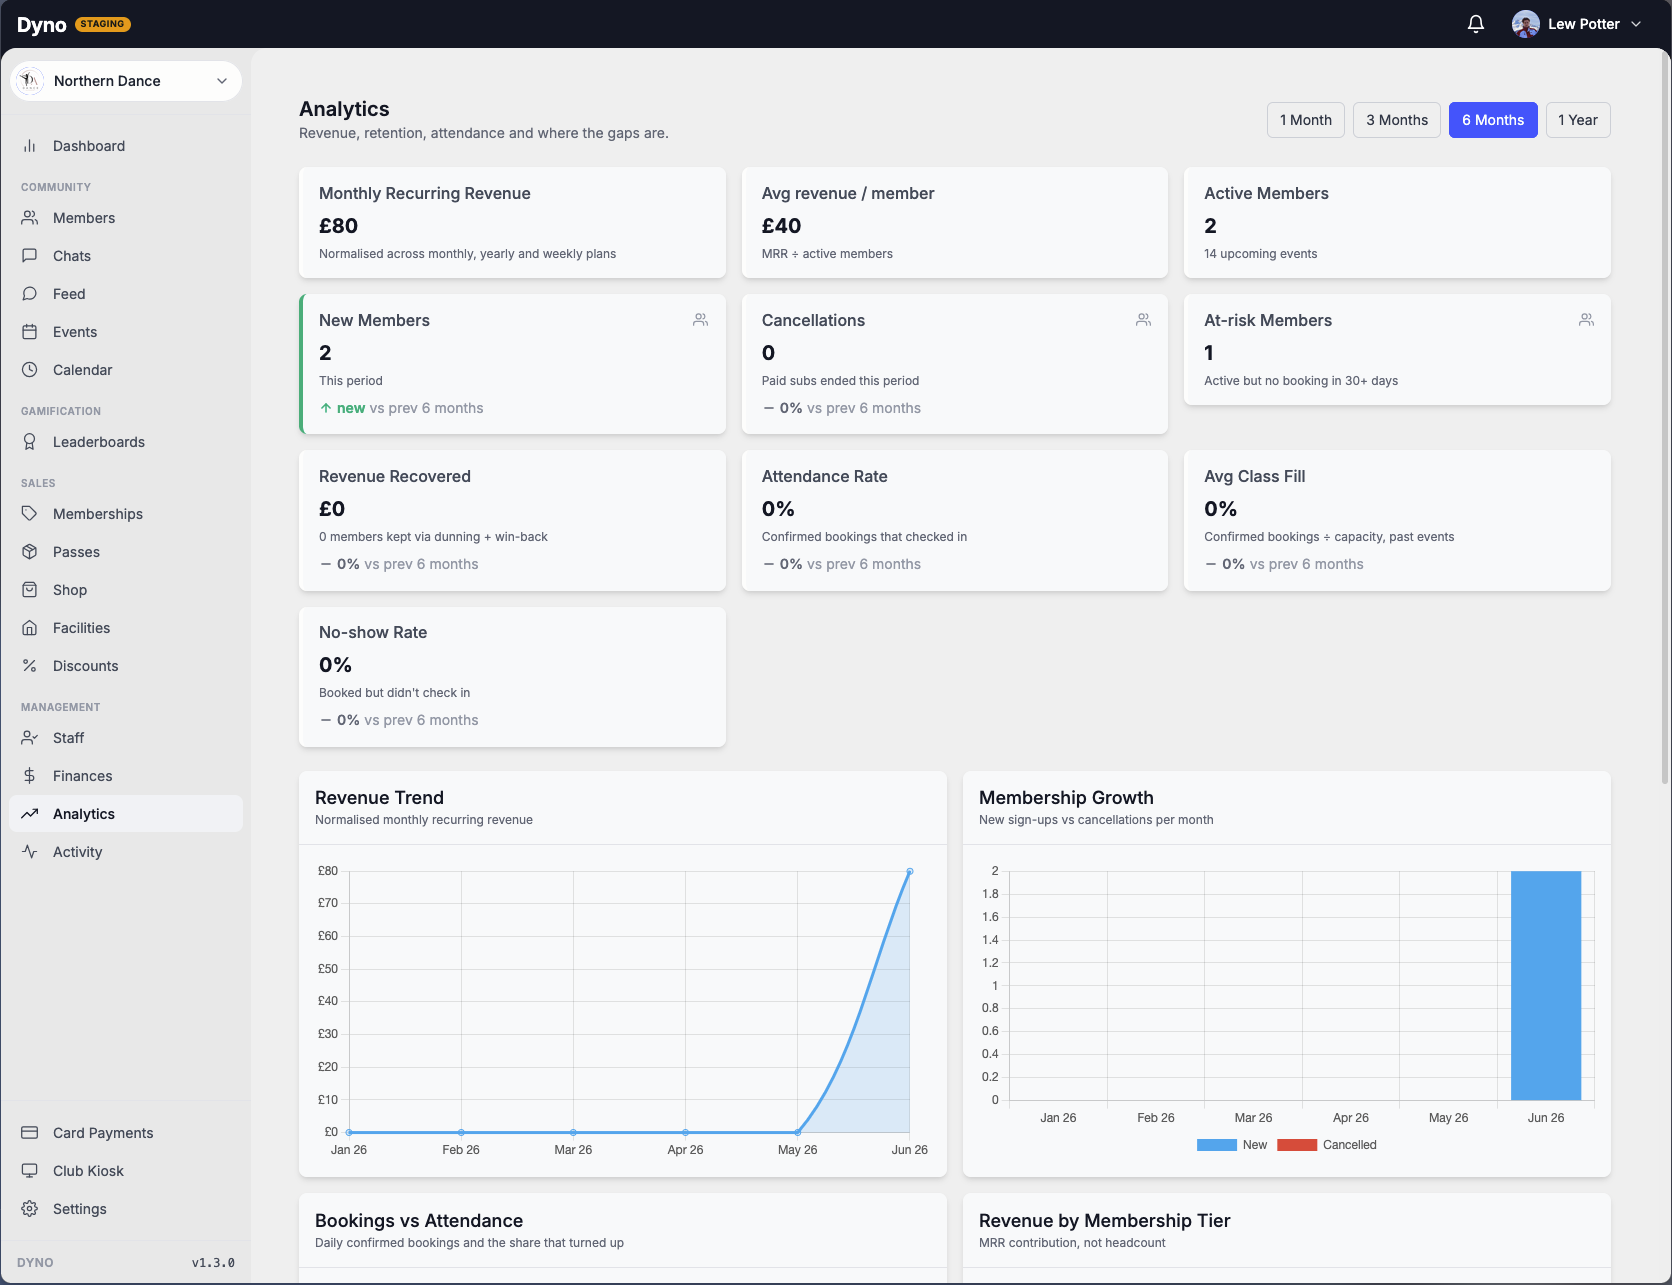Navigate to Events

[x=126, y=332]
